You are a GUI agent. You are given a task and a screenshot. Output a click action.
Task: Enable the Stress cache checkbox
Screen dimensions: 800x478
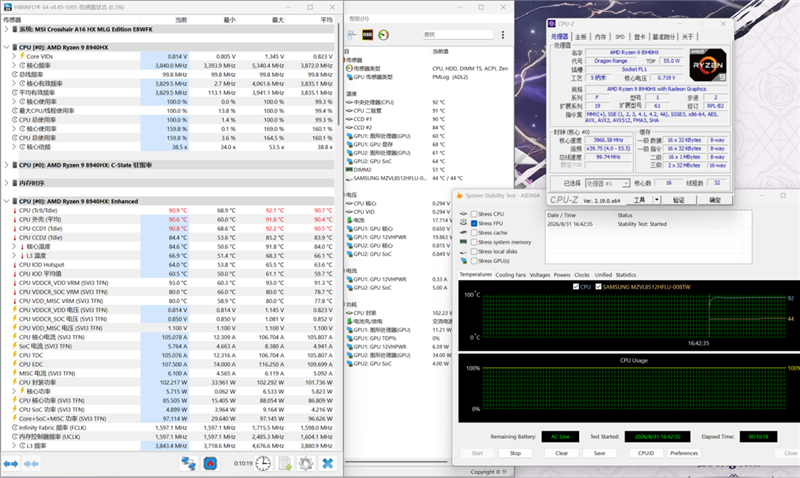point(474,233)
